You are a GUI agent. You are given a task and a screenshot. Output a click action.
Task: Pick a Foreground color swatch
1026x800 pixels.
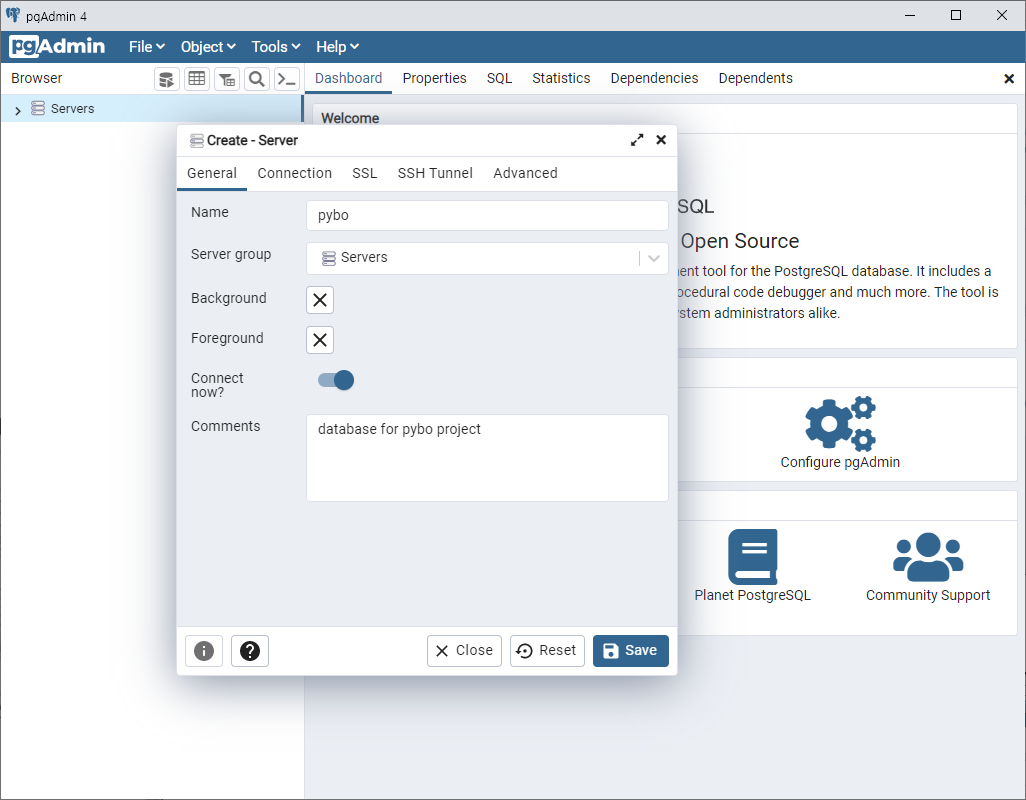tap(320, 340)
